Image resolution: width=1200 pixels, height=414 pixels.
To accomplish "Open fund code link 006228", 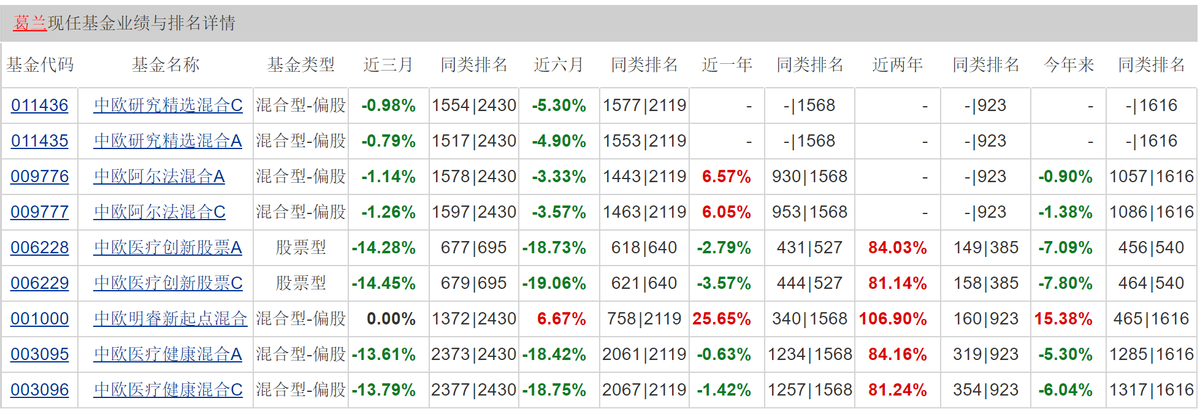I will pyautogui.click(x=40, y=248).
